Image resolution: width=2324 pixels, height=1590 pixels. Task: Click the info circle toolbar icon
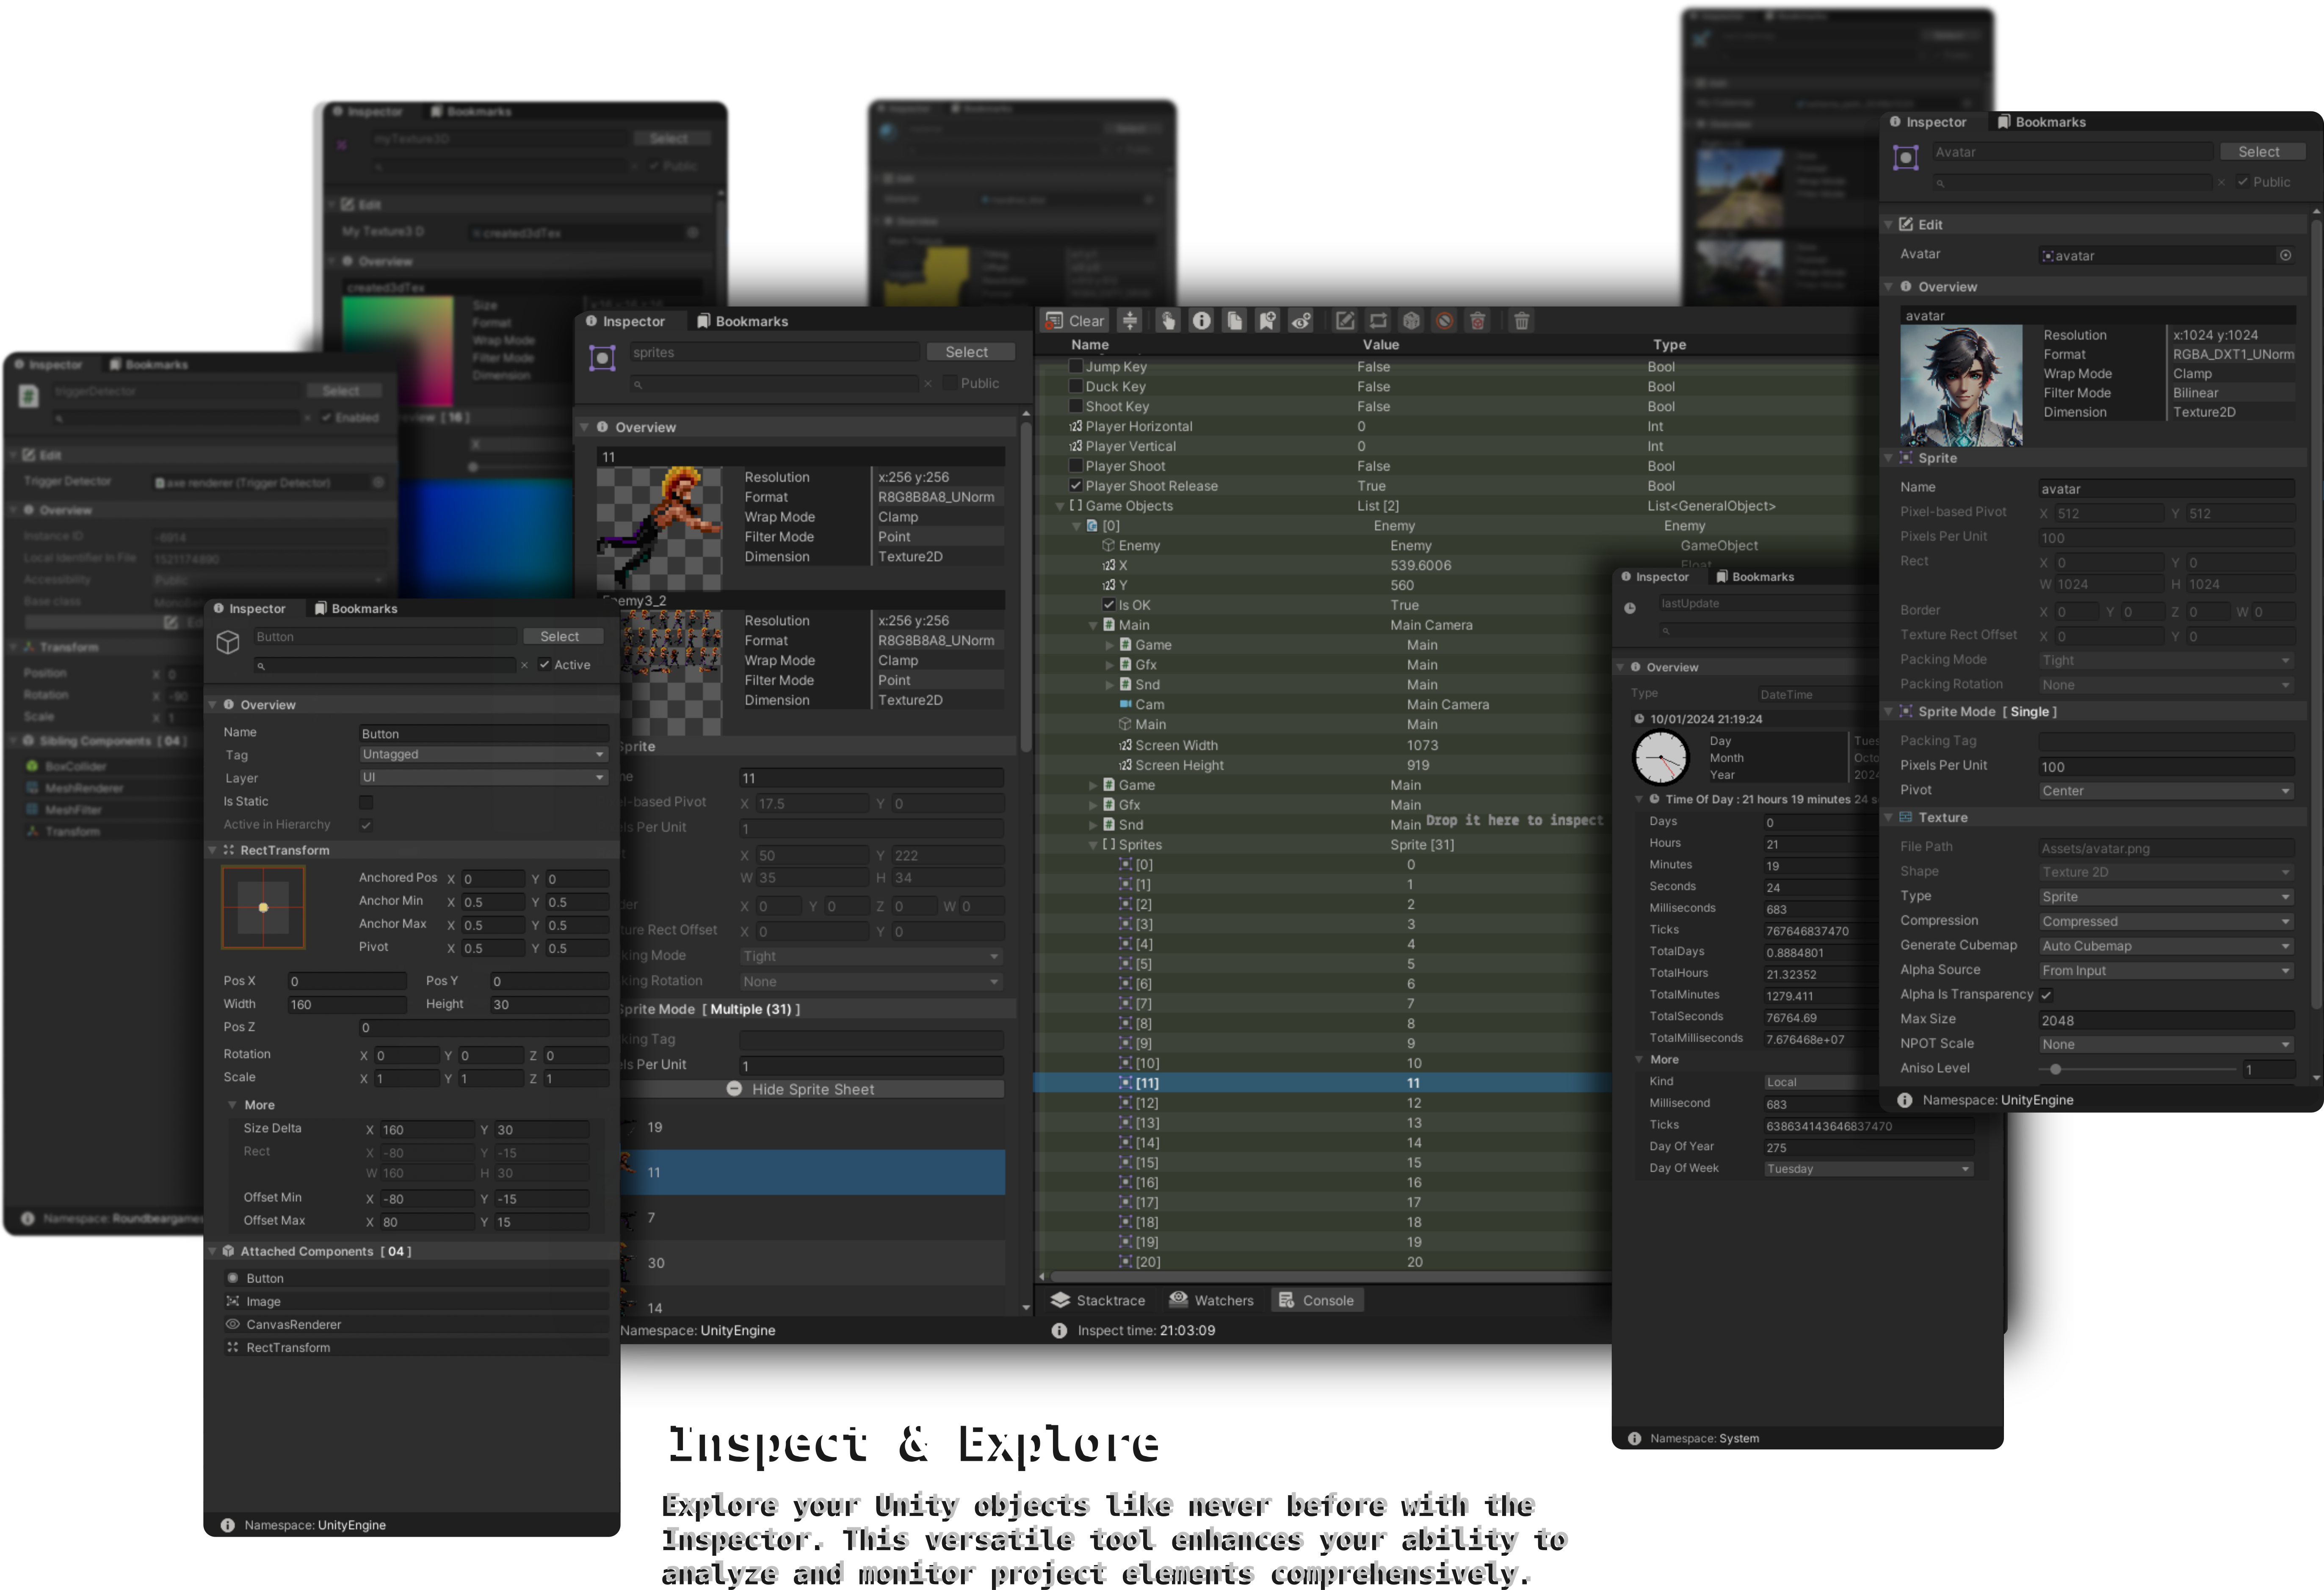[x=1201, y=321]
